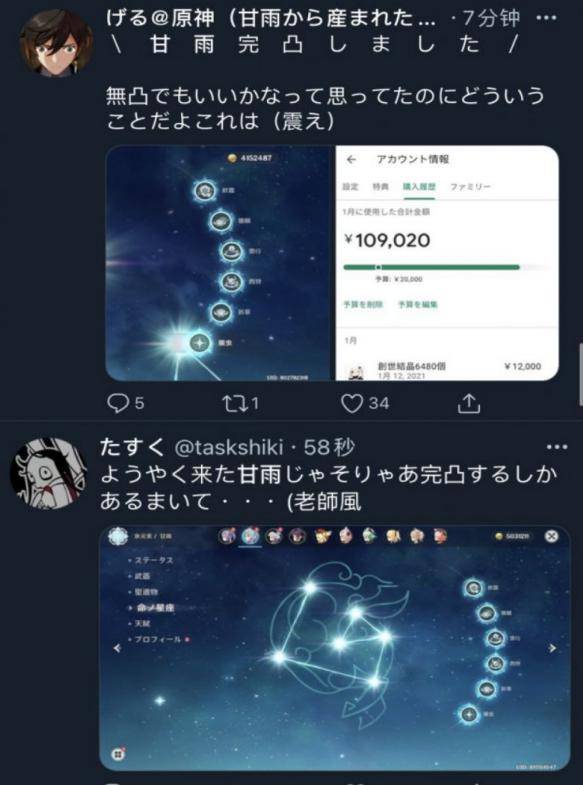Click the reply icon on げる's tweet
Image resolution: width=583 pixels, height=785 pixels.
click(119, 403)
